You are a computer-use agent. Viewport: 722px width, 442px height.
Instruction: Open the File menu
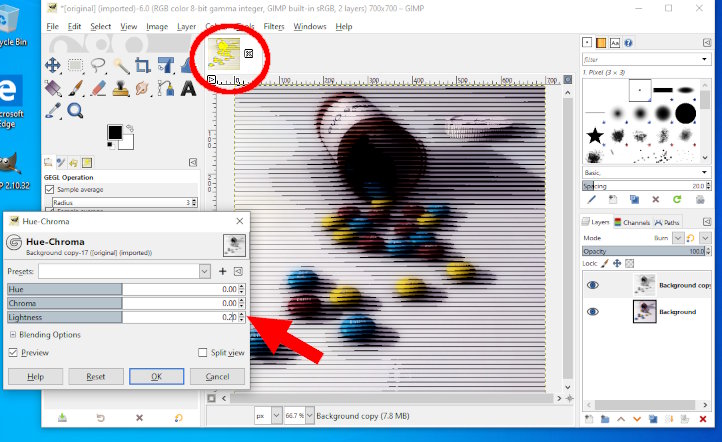[x=52, y=27]
